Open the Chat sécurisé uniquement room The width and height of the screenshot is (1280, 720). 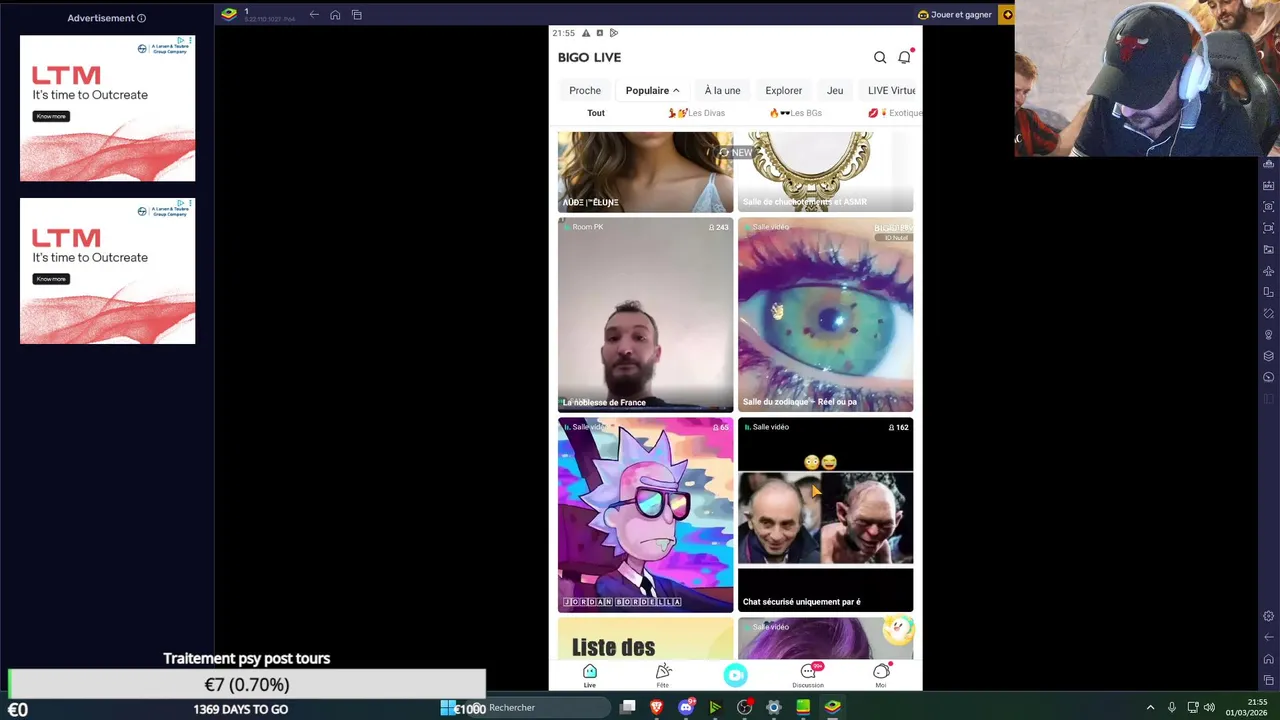(x=825, y=514)
